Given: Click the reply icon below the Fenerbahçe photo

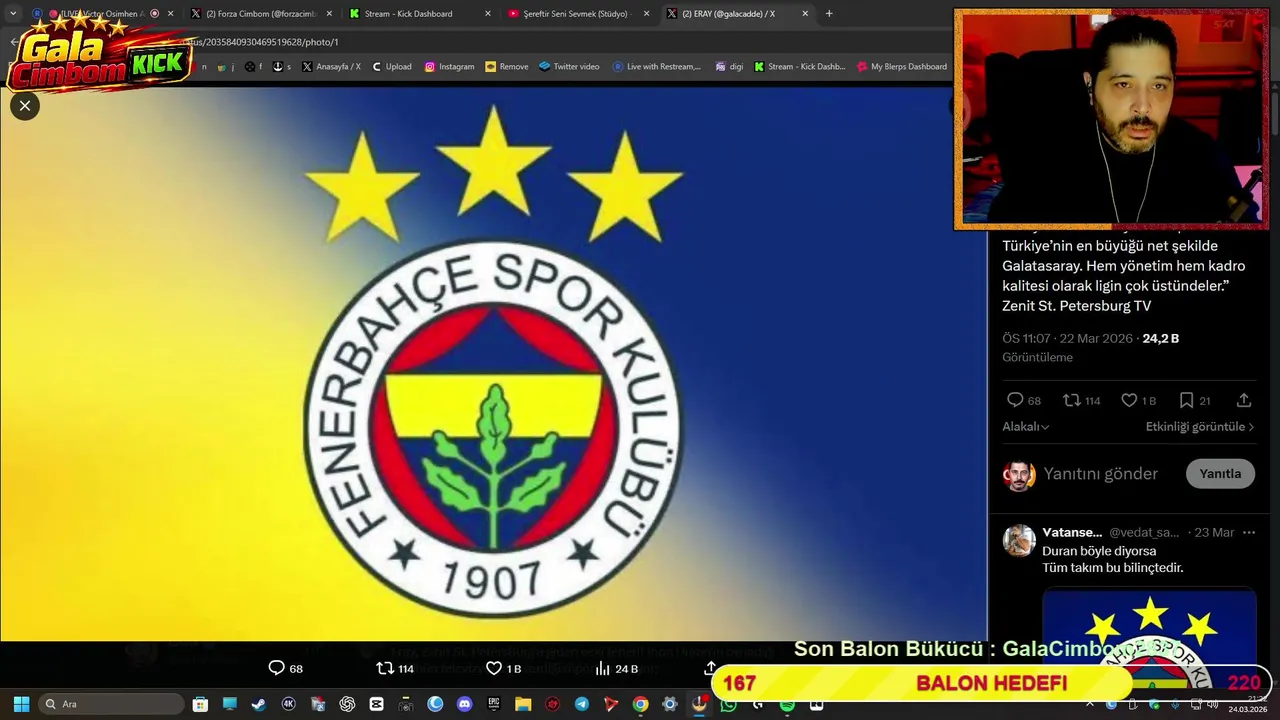Looking at the screenshot, I should (277, 668).
